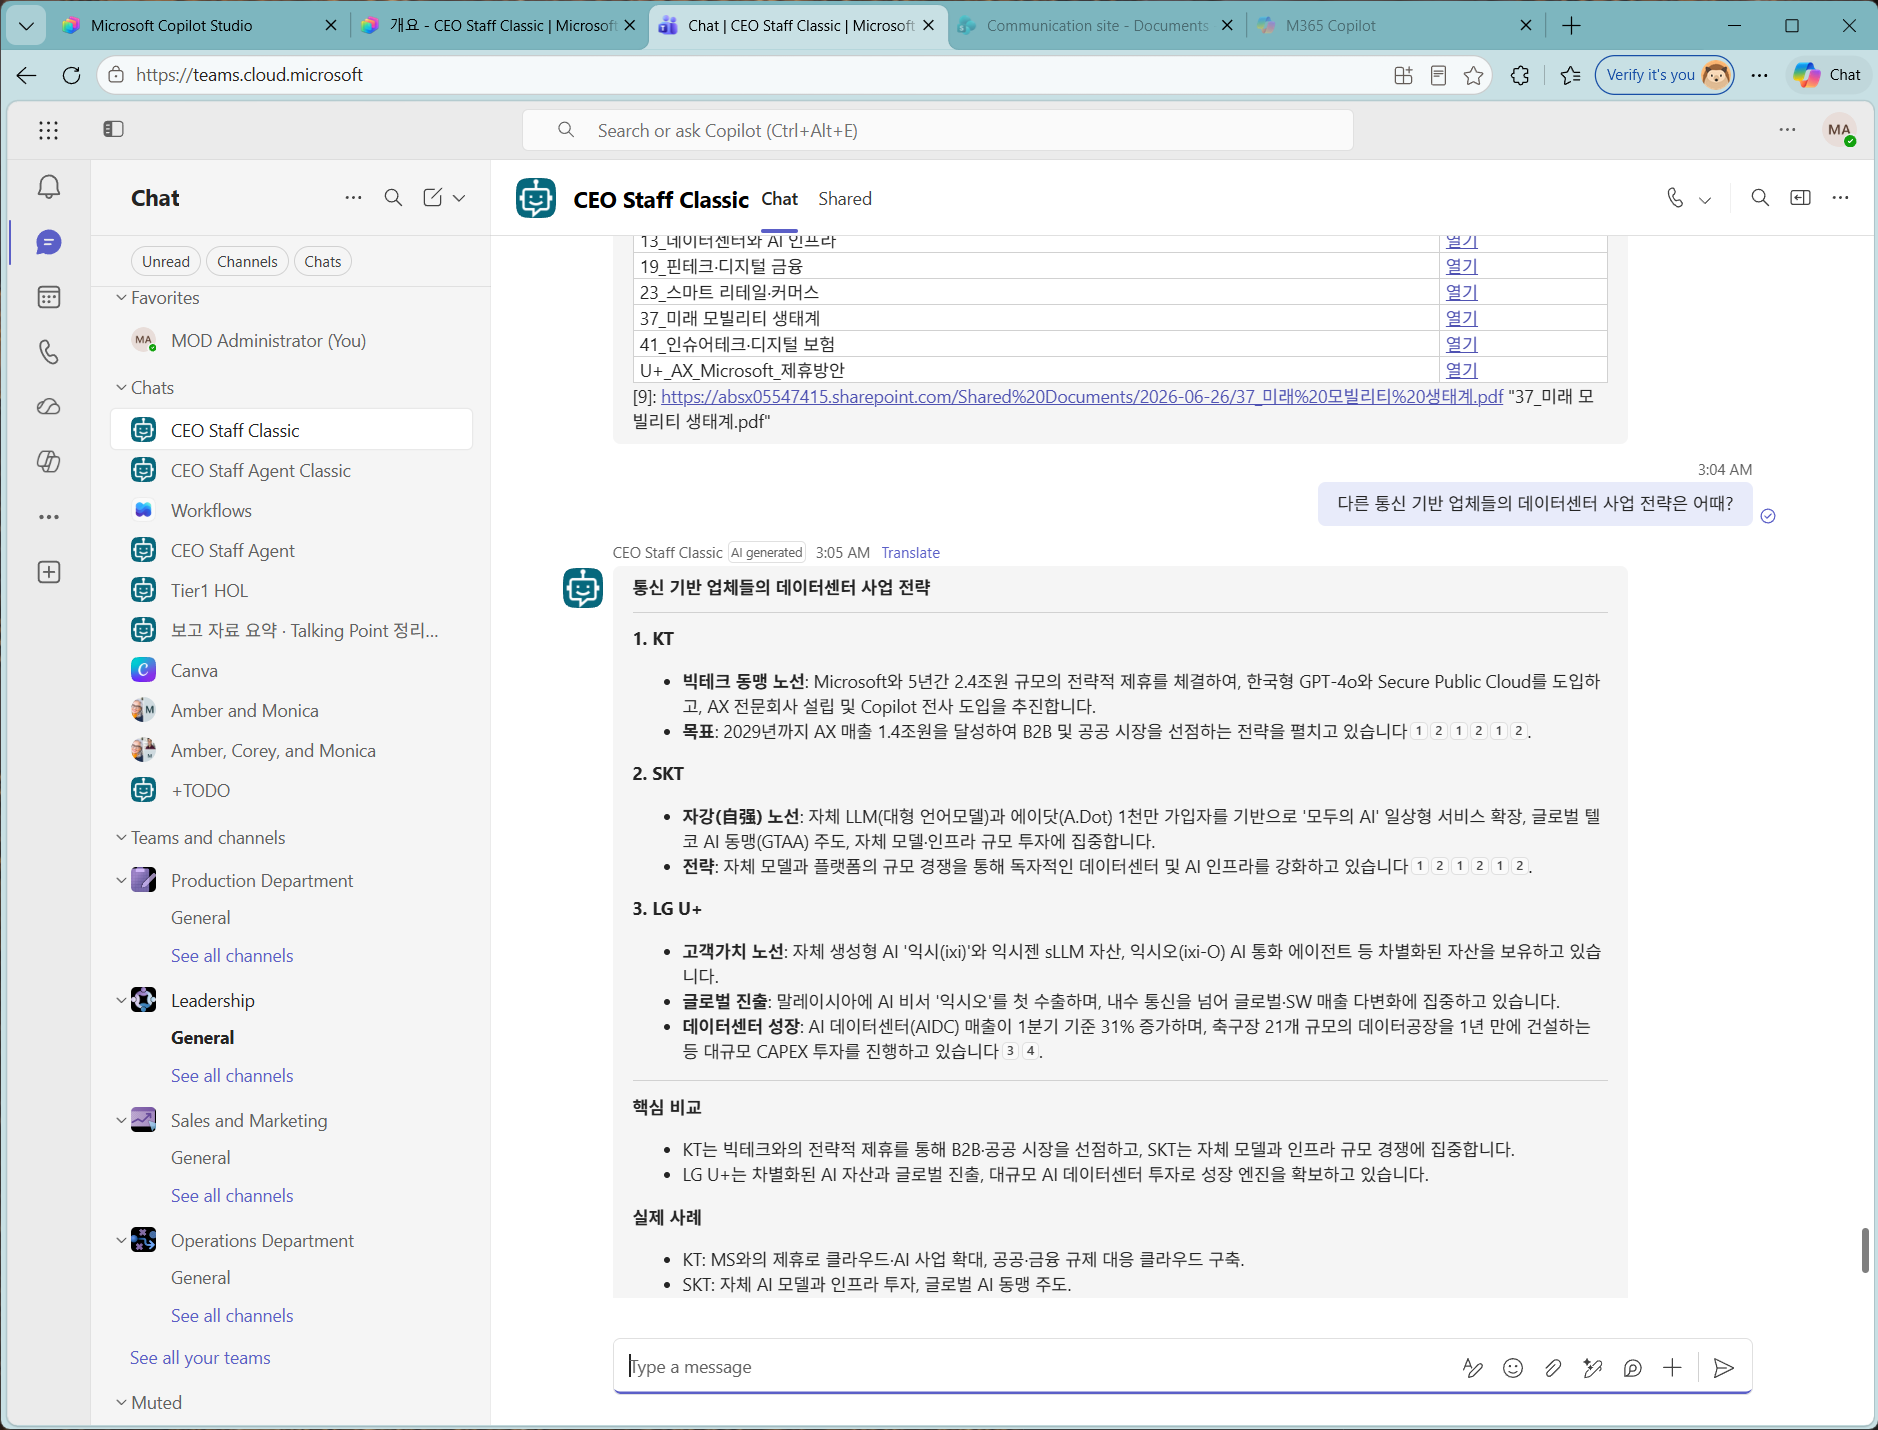Viewport: 1878px width, 1430px height.
Task: Collapse the Production Department team
Action: tap(121, 880)
